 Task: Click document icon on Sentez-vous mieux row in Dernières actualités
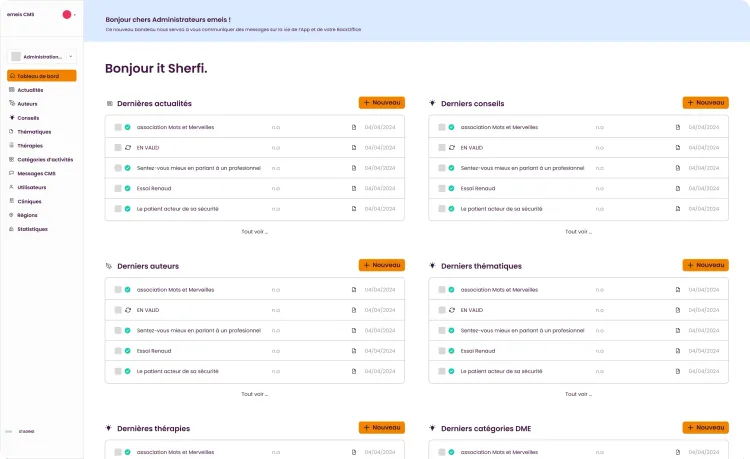pyautogui.click(x=354, y=168)
